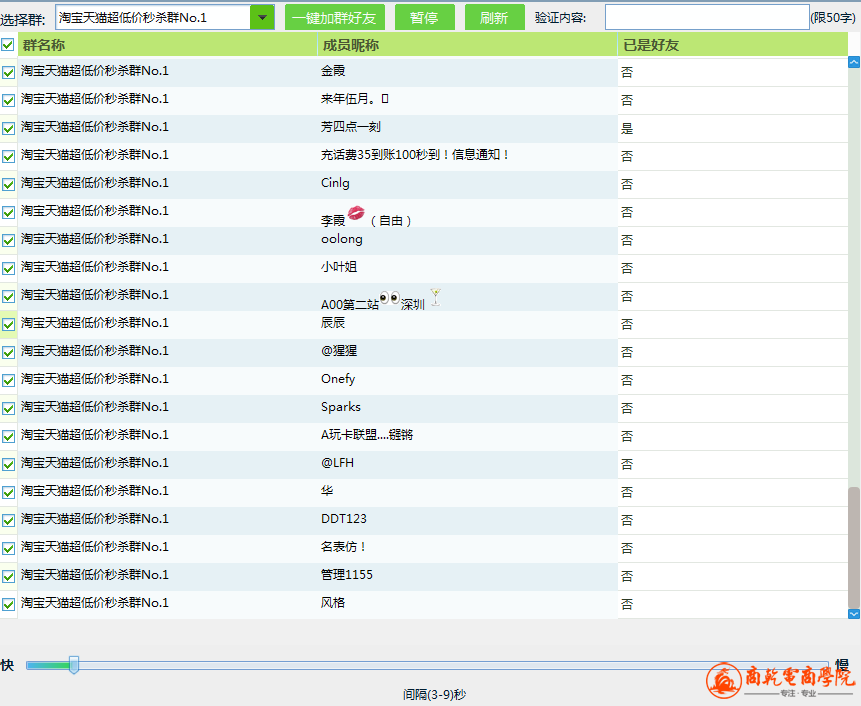
Task: Toggle the checkbox for Onefy row
Action: (x=8, y=380)
